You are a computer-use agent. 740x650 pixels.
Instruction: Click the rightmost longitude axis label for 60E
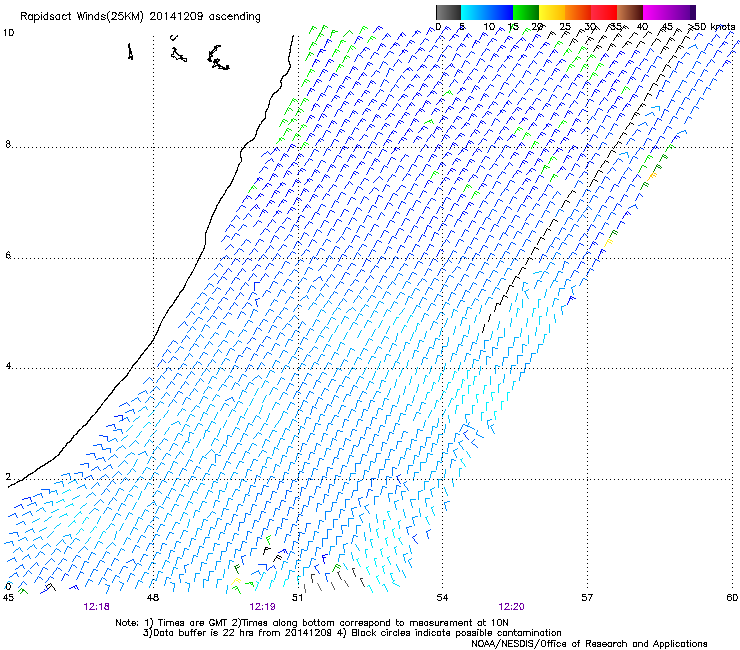point(732,598)
